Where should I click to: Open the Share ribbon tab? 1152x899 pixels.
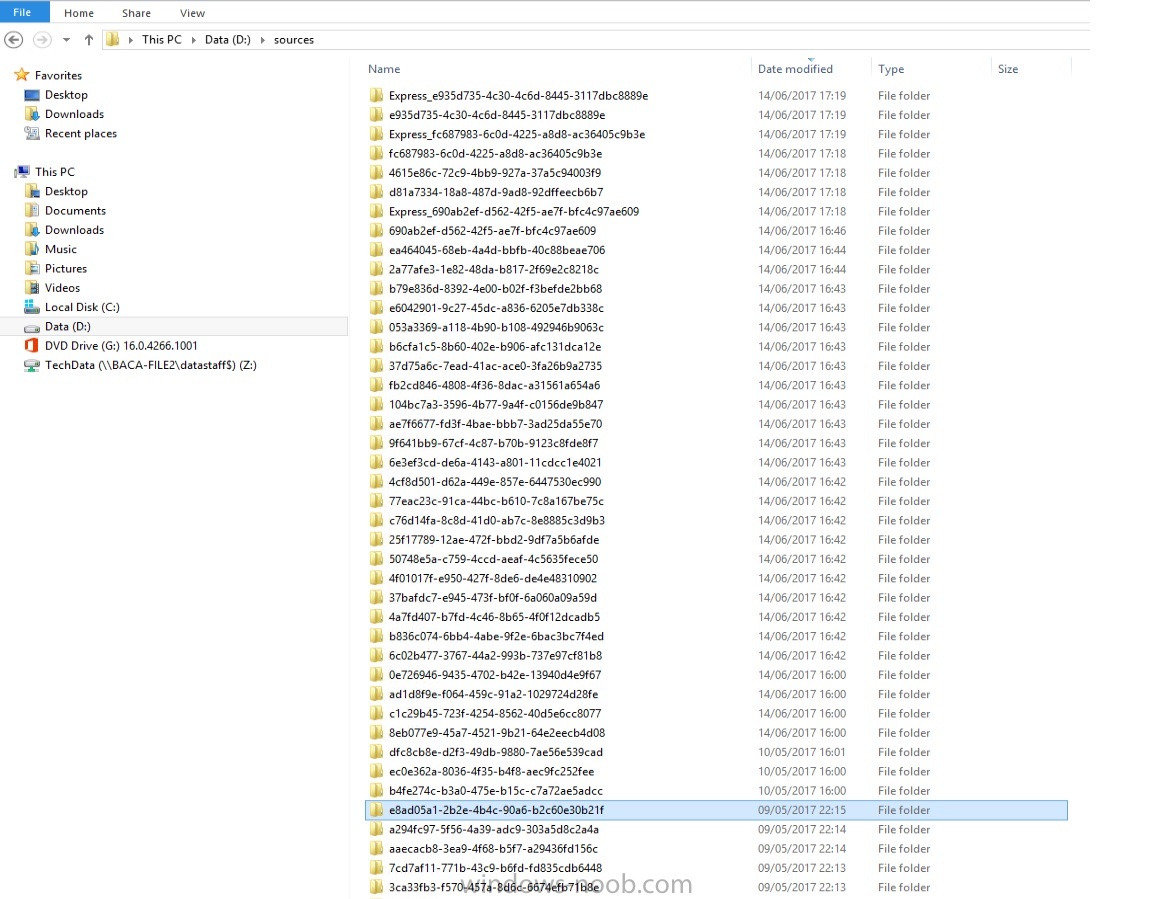(136, 13)
